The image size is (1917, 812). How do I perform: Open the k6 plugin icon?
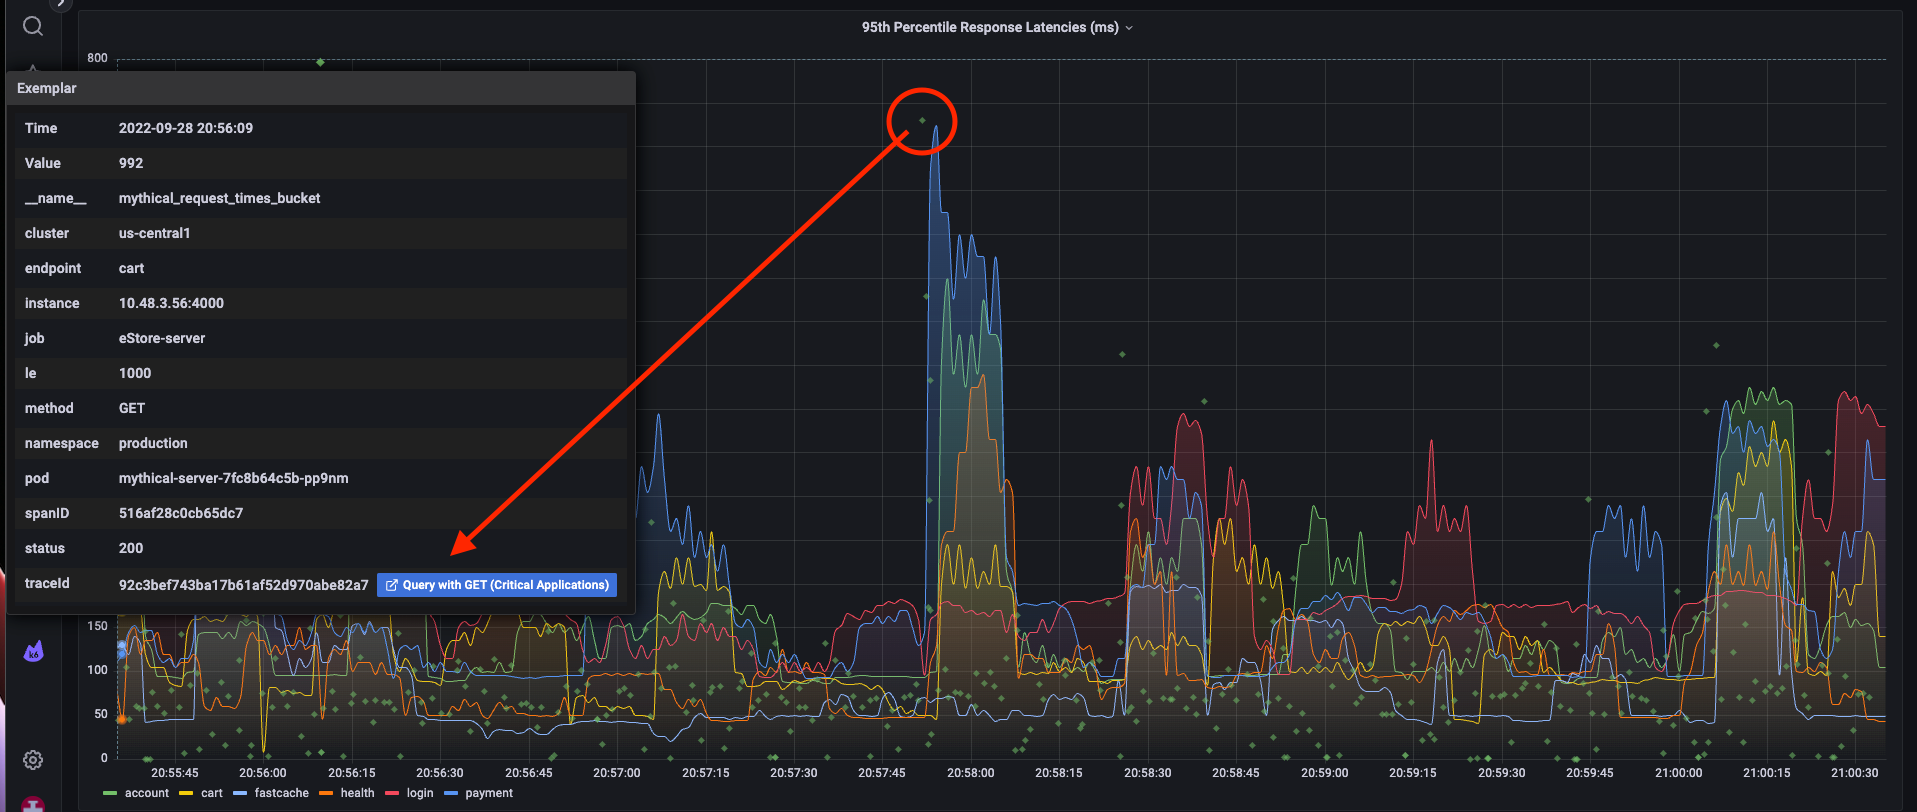click(x=33, y=652)
